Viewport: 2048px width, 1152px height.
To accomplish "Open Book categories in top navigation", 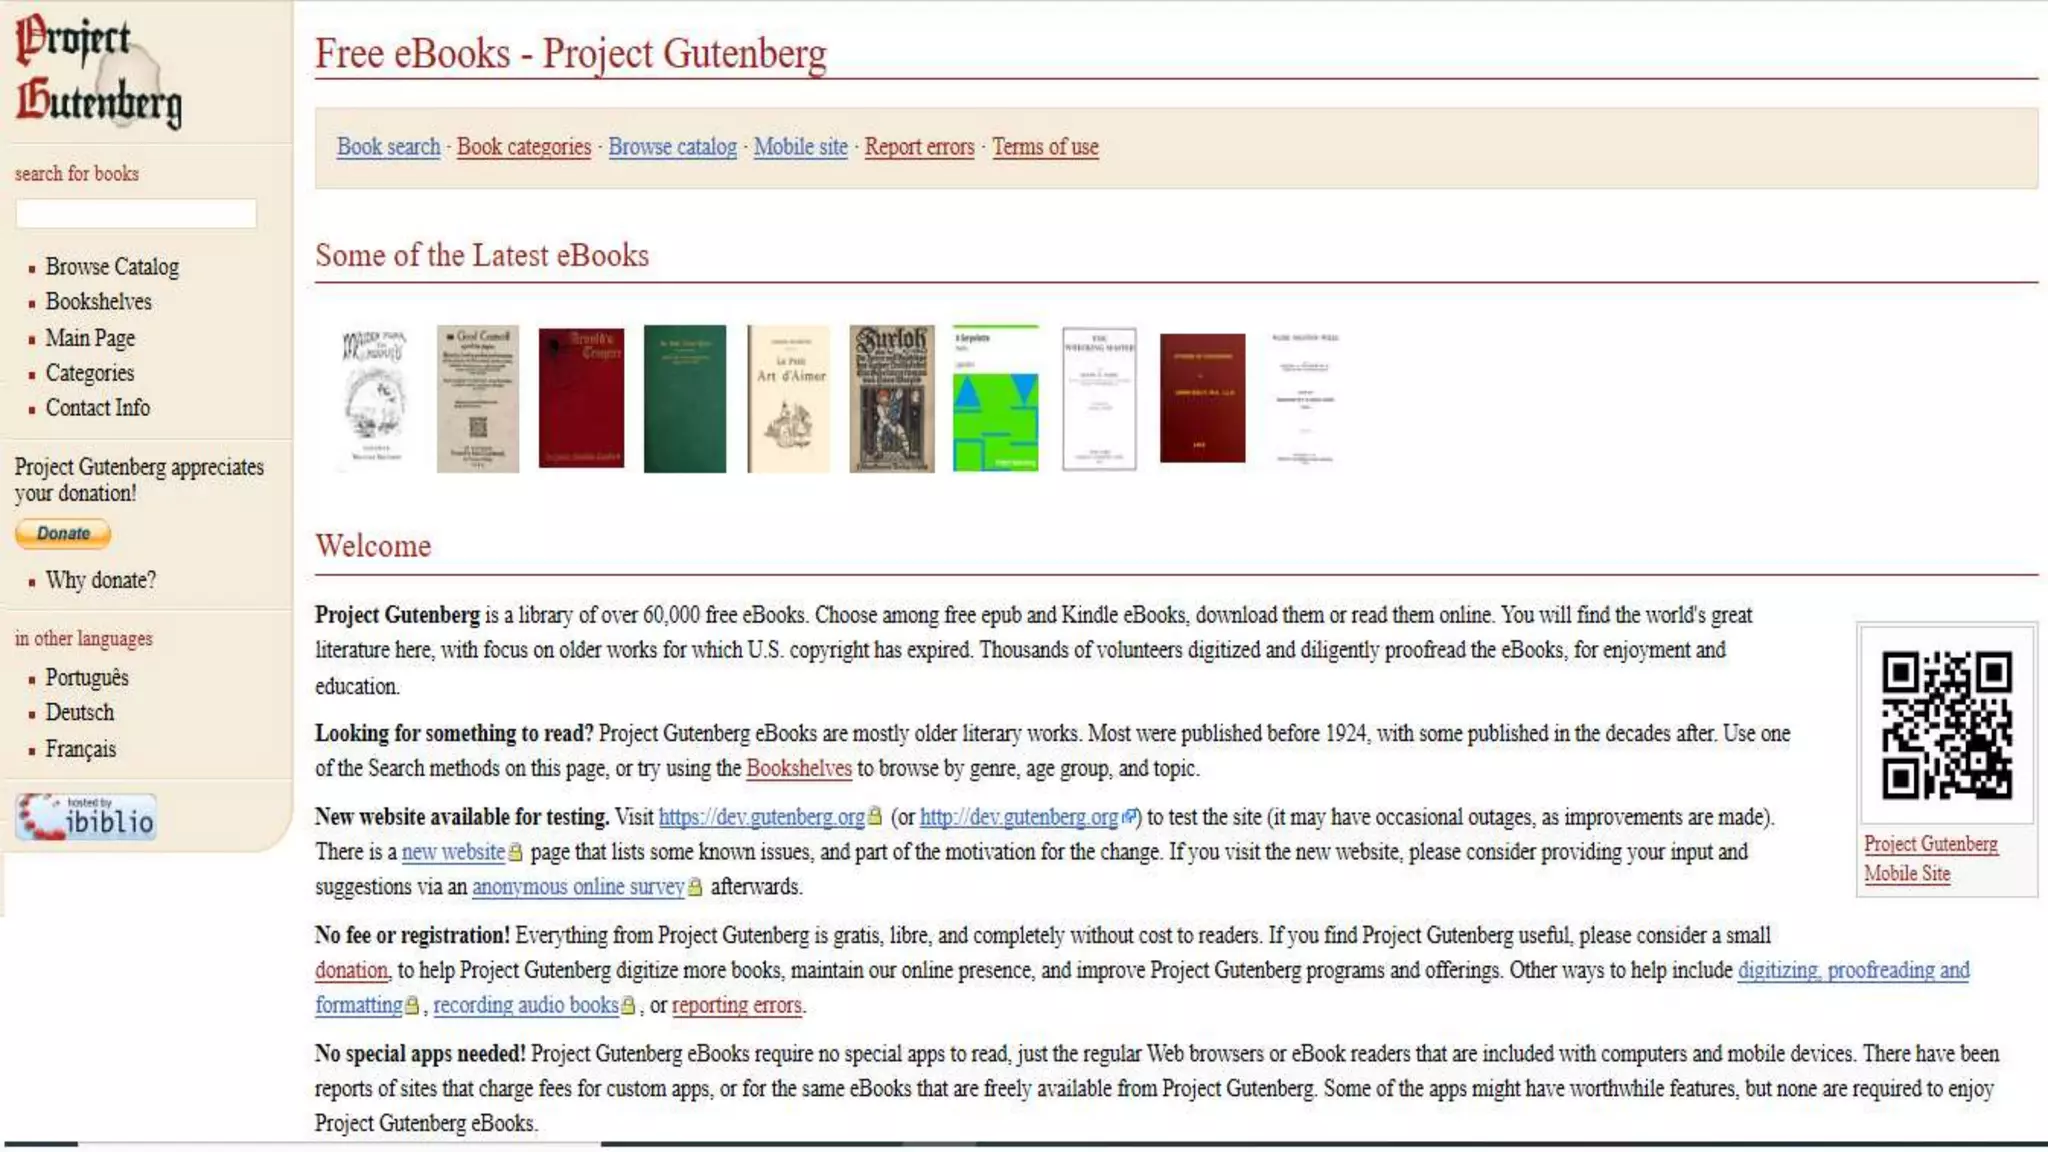I will tap(524, 147).
